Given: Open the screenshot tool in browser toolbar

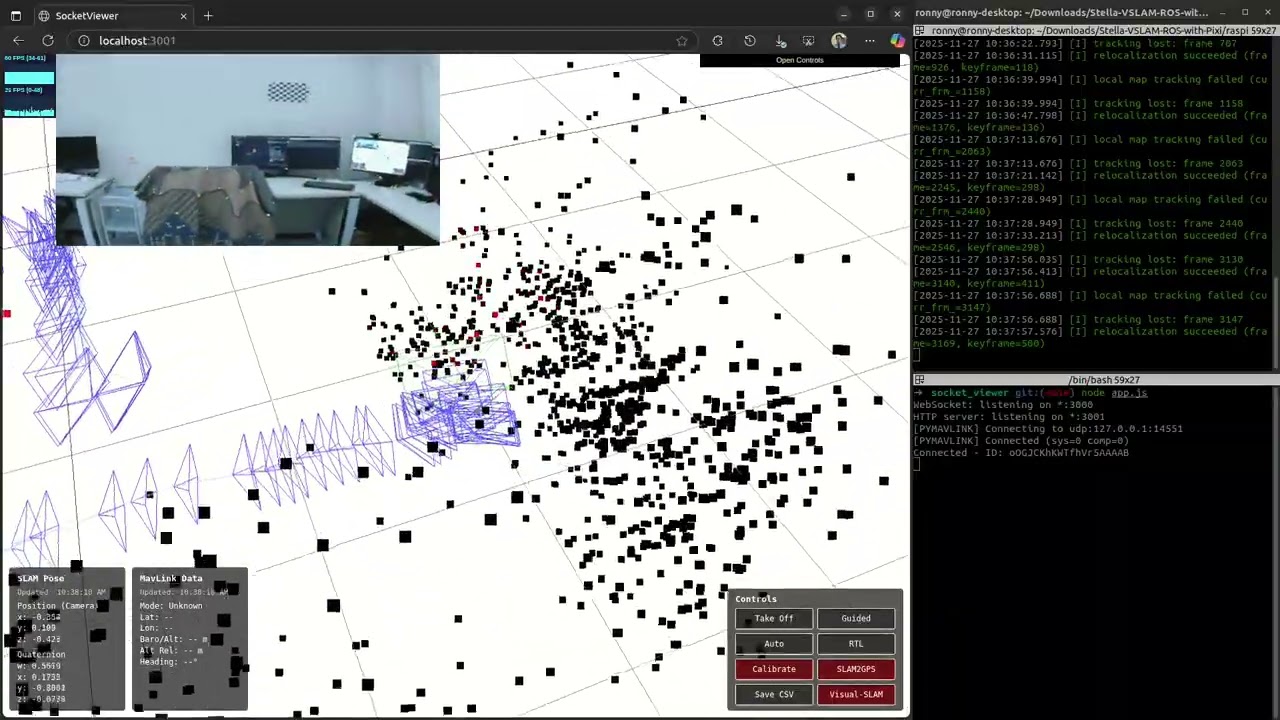Looking at the screenshot, I should pyautogui.click(x=808, y=41).
